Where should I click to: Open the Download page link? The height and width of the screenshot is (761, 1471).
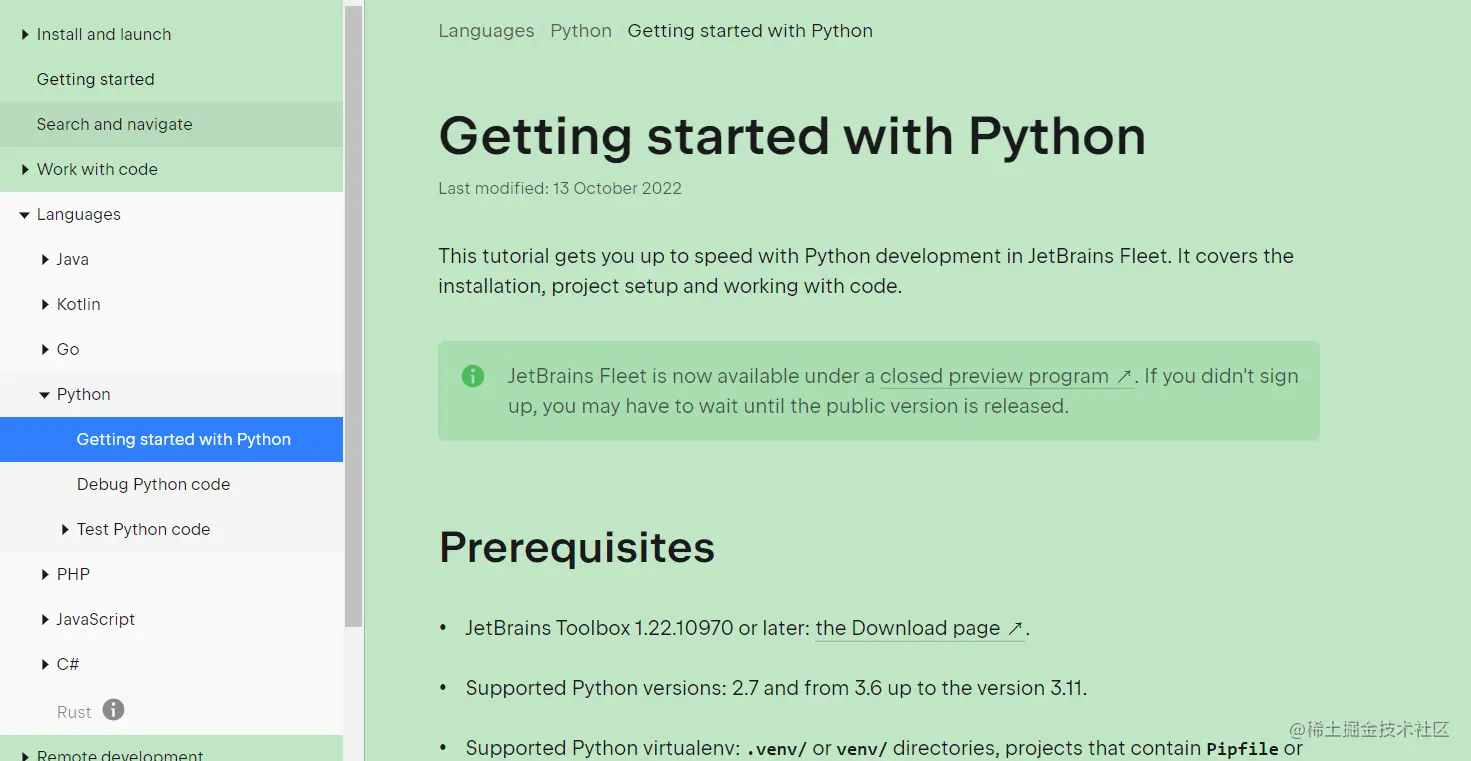coord(918,628)
